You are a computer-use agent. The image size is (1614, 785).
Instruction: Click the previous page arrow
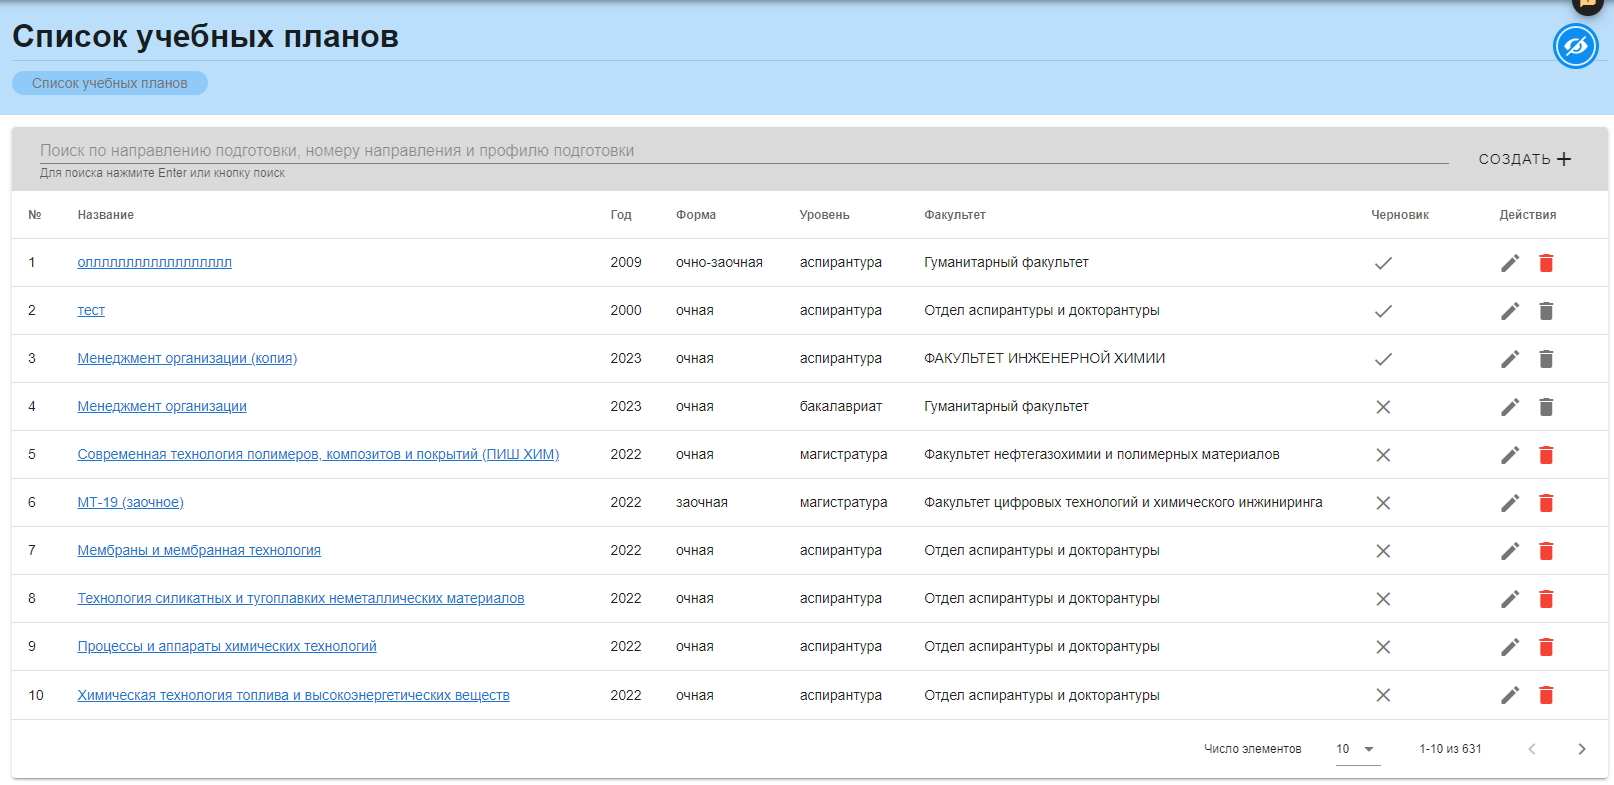tap(1531, 749)
